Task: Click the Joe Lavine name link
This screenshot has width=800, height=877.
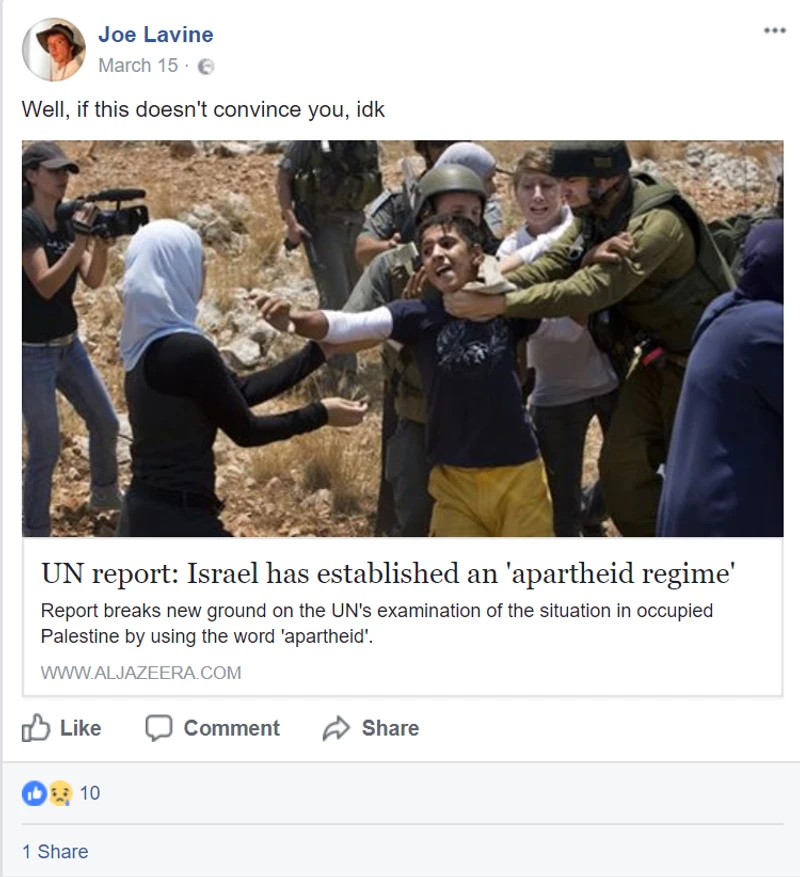Action: 156,35
